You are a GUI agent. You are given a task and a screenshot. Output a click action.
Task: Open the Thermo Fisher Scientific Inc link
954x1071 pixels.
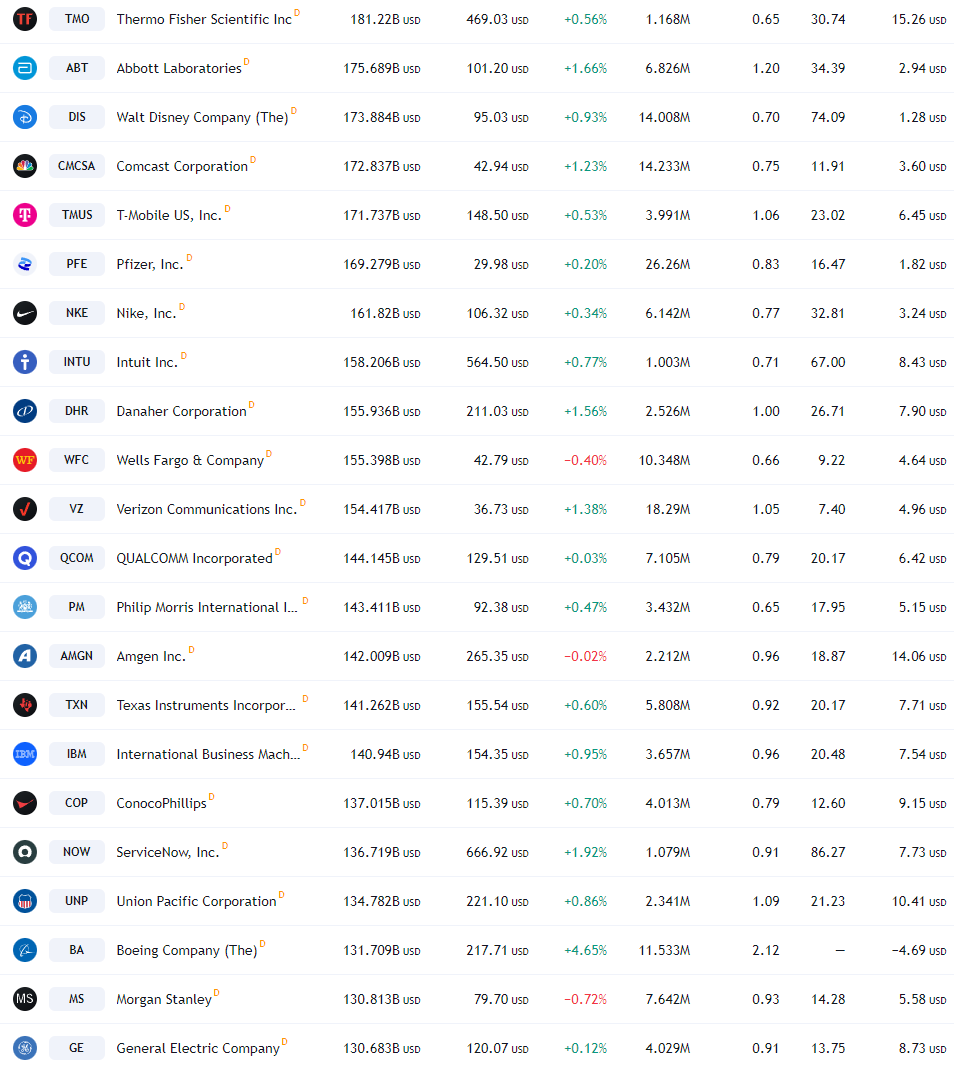coord(204,19)
